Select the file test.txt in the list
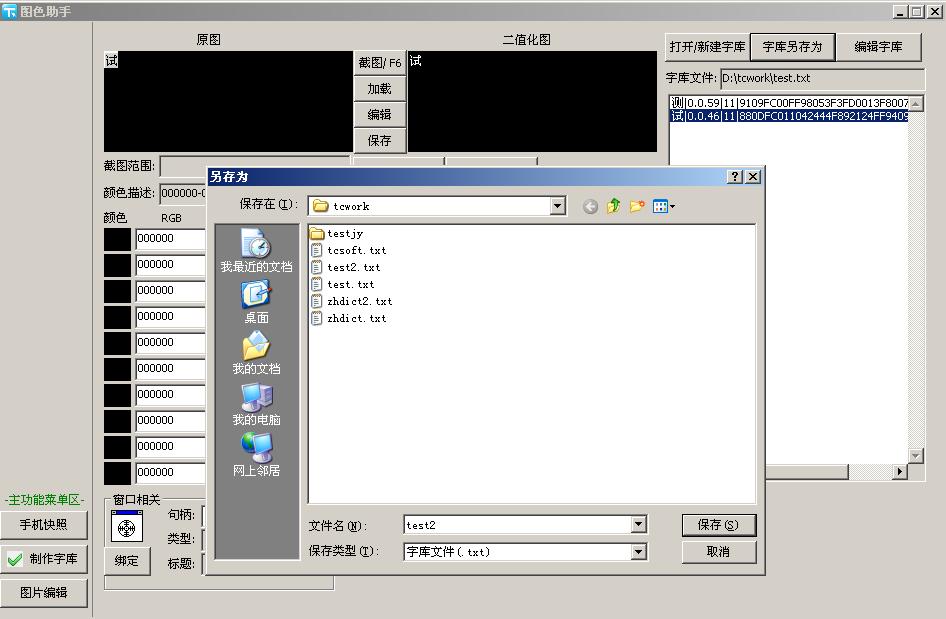Viewport: 946px width, 619px height. point(342,284)
